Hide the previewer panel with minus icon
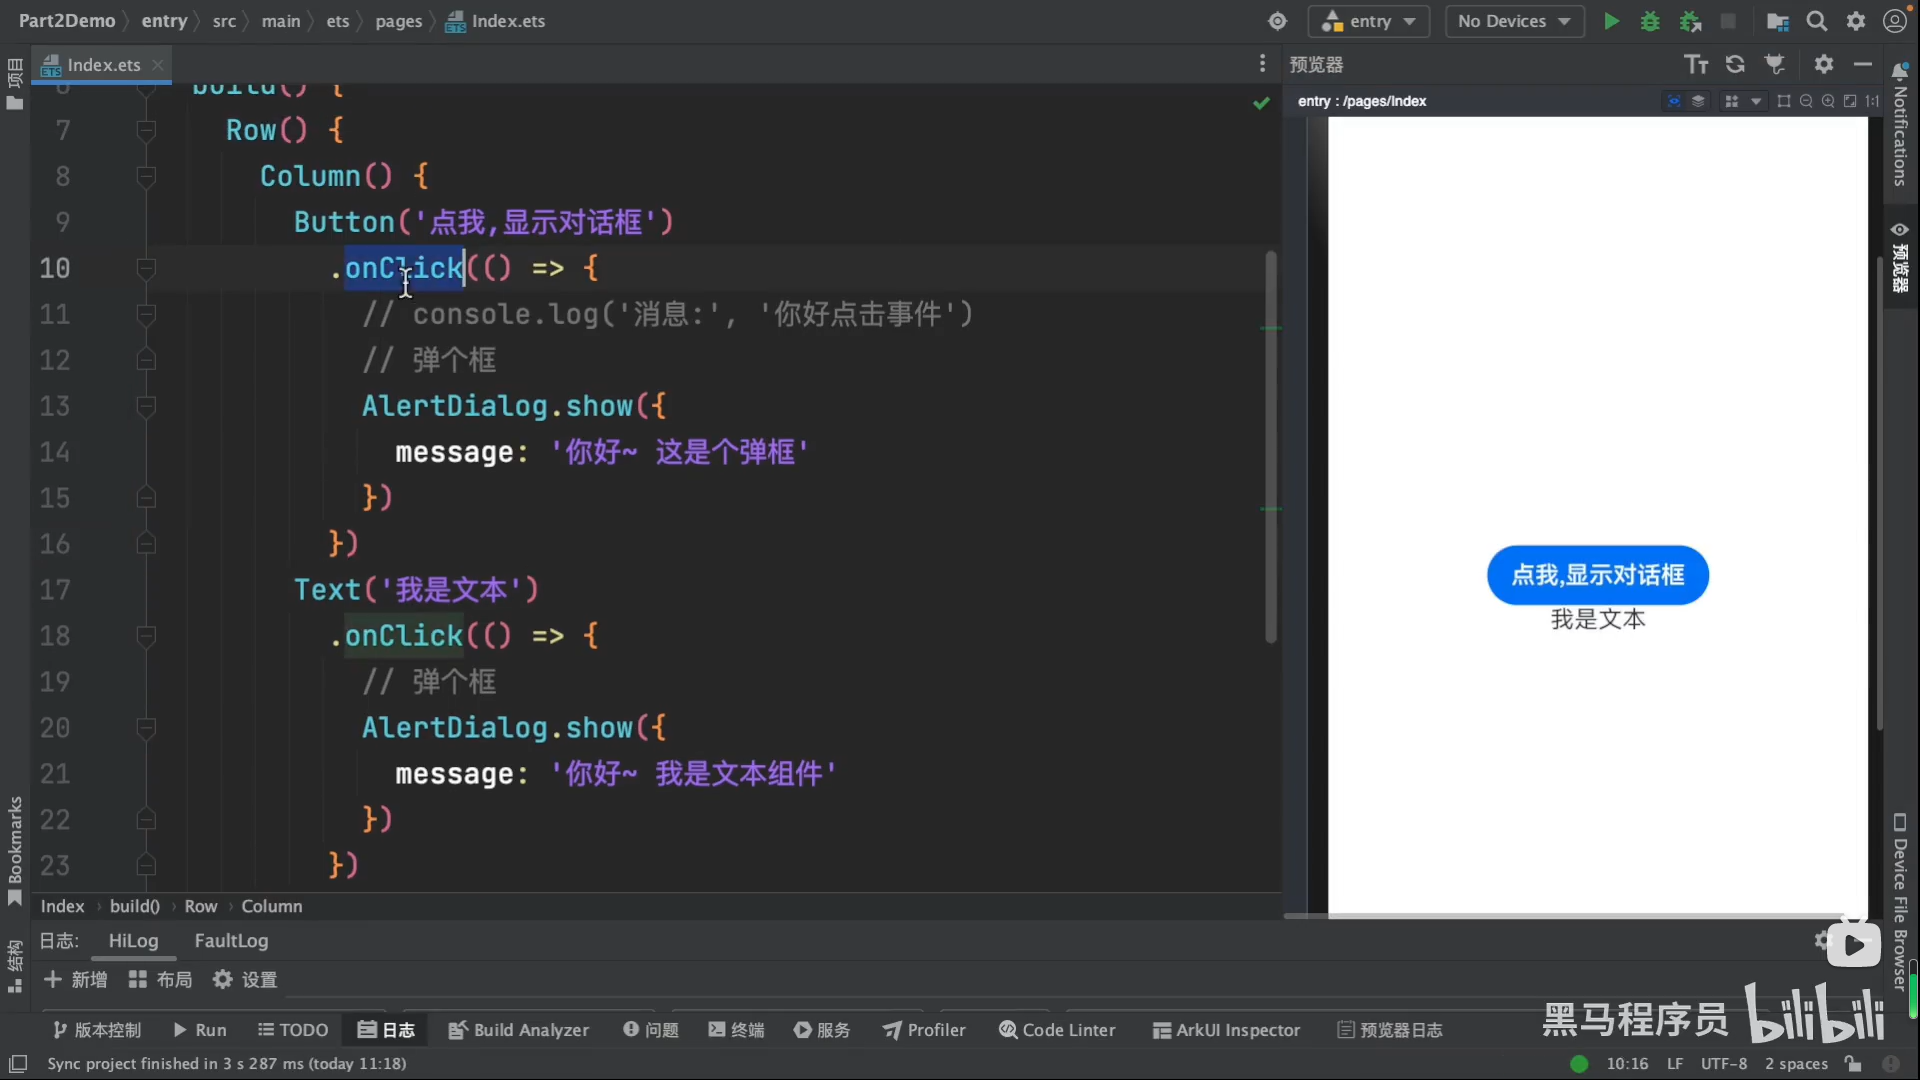 [1862, 64]
